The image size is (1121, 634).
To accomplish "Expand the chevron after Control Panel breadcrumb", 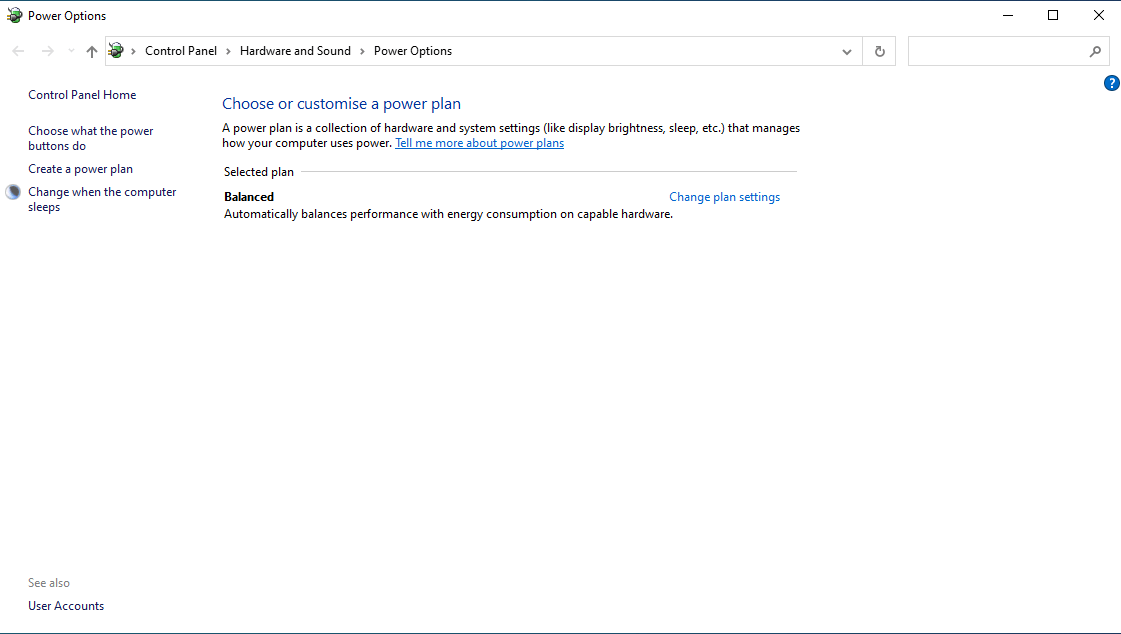I will point(228,51).
